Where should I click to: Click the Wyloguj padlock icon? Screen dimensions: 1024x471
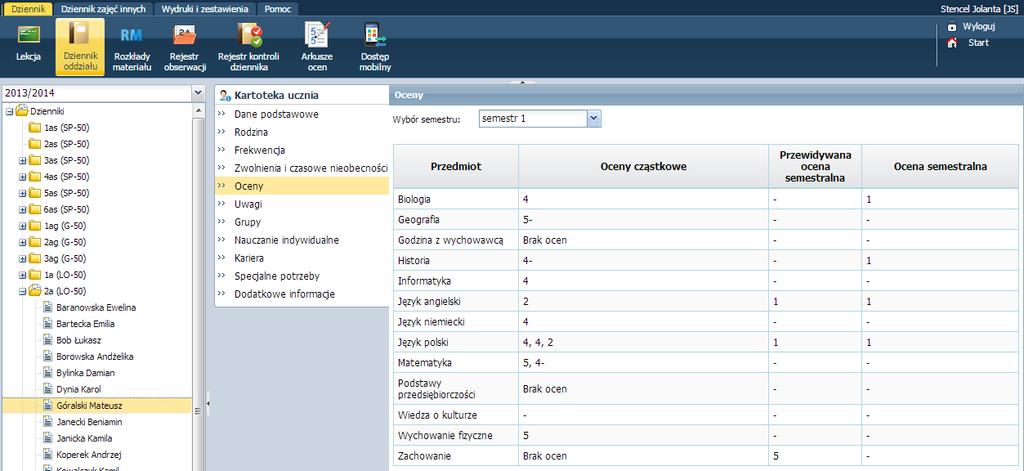click(952, 26)
